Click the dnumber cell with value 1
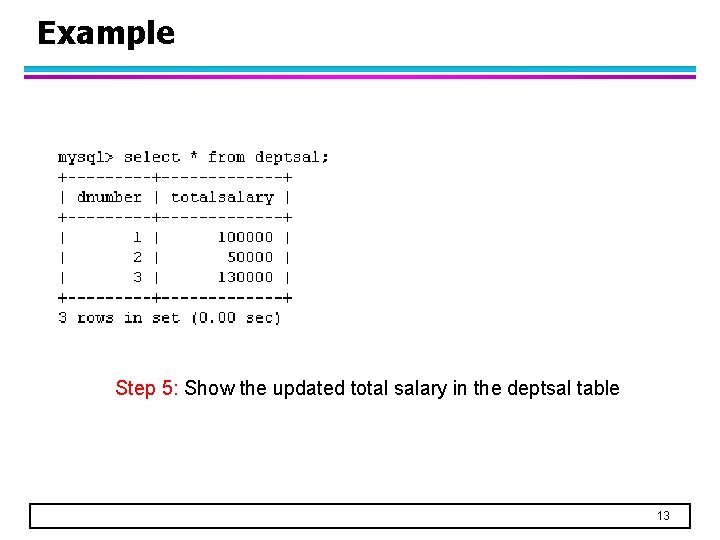The height and width of the screenshot is (540, 720). click(137, 237)
